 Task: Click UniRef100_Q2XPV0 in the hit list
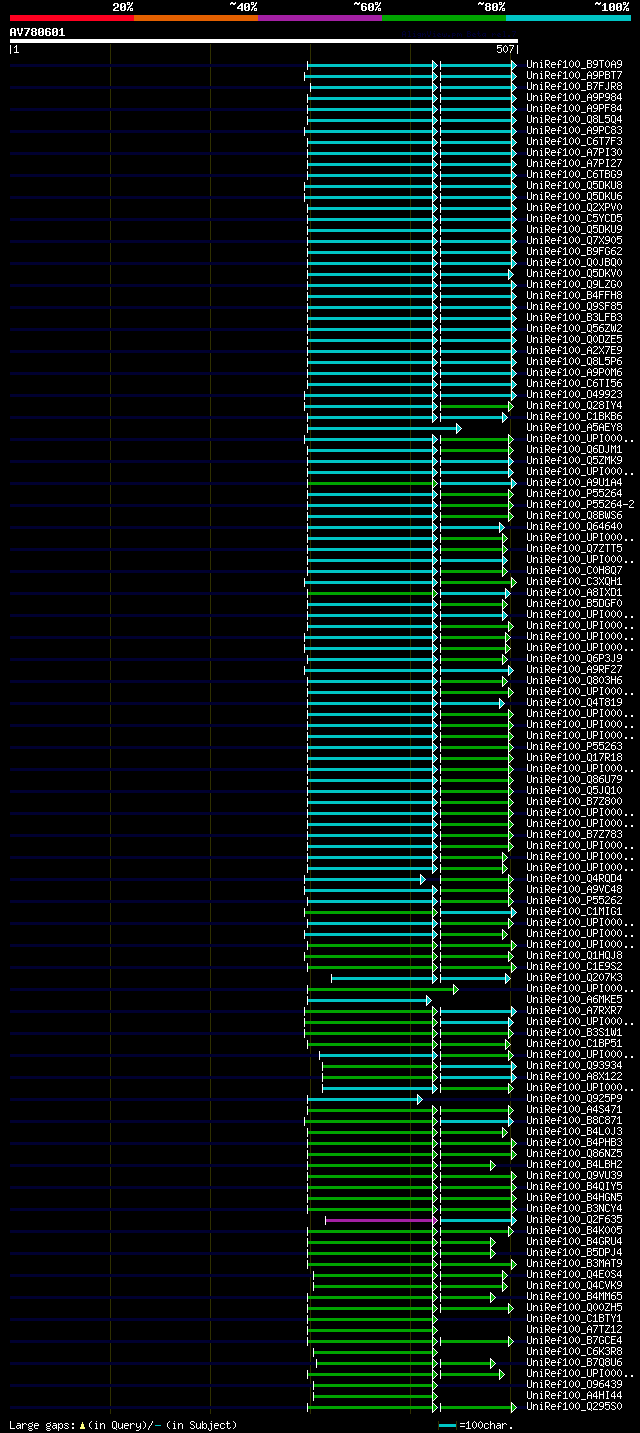click(x=574, y=208)
